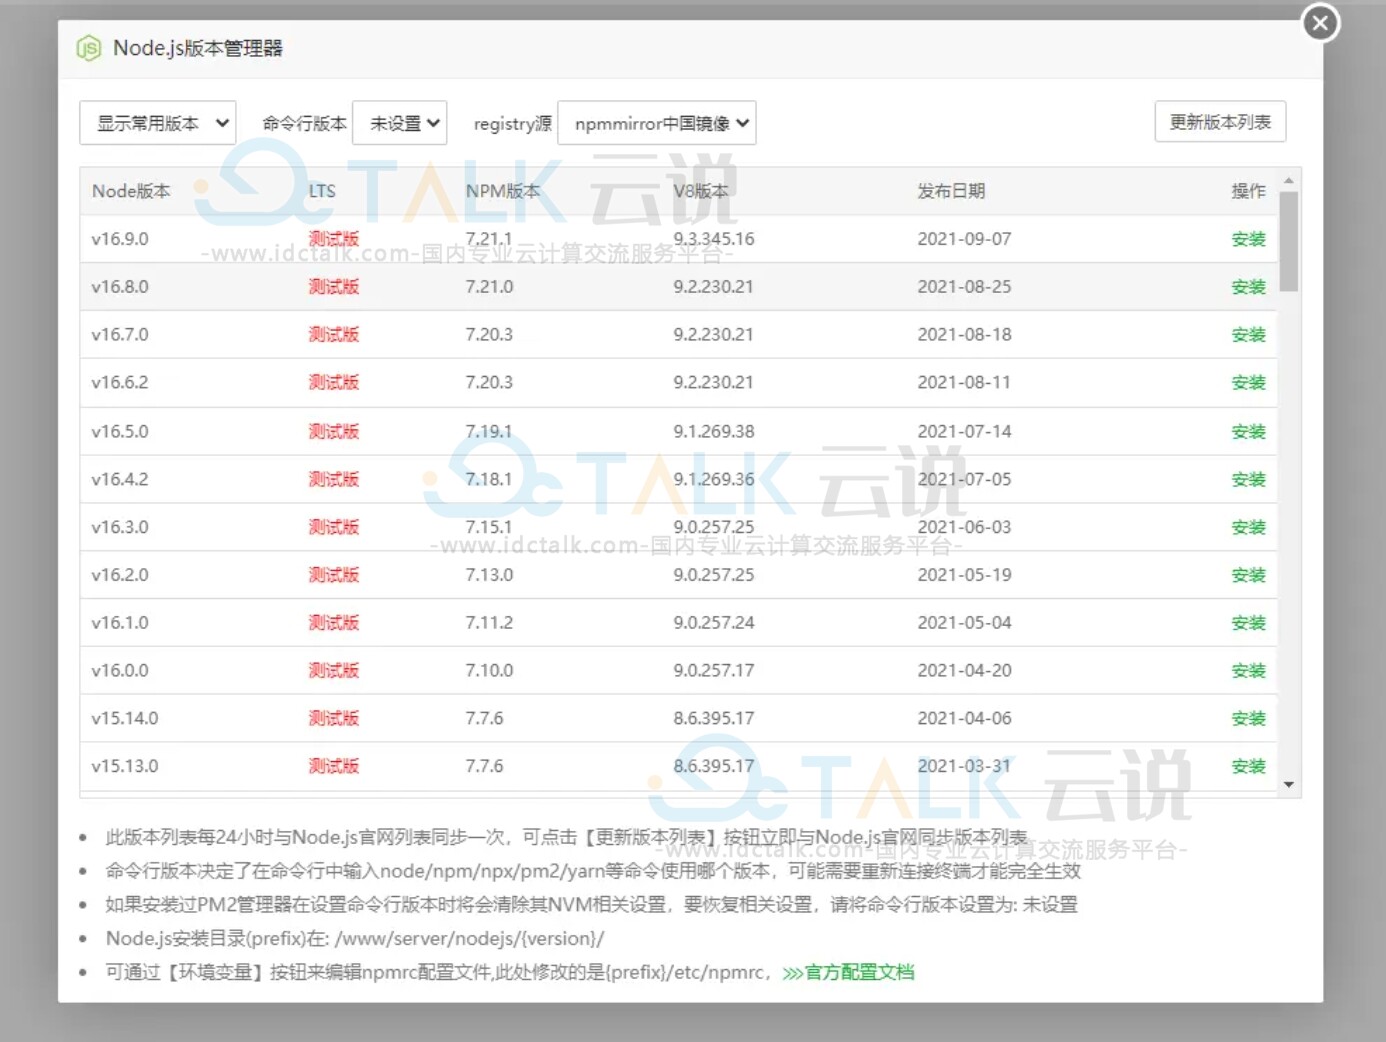Select the v15.13.0 version cell
This screenshot has width=1386, height=1042.
tap(125, 767)
